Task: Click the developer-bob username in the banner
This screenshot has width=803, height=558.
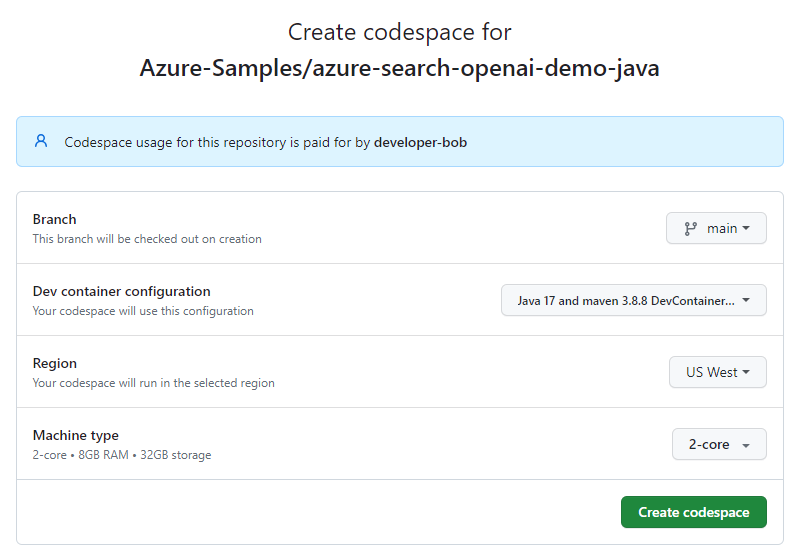Action: (x=420, y=142)
